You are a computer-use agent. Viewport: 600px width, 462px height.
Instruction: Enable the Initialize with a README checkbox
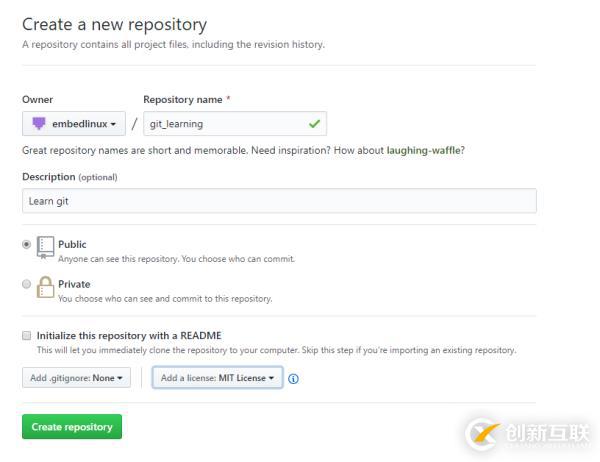pos(27,336)
